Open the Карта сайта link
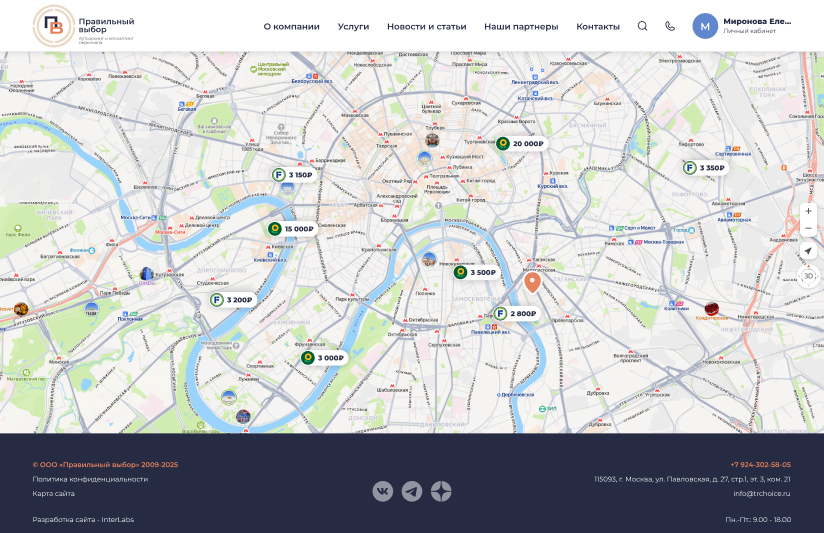The image size is (824, 533). [x=54, y=494]
